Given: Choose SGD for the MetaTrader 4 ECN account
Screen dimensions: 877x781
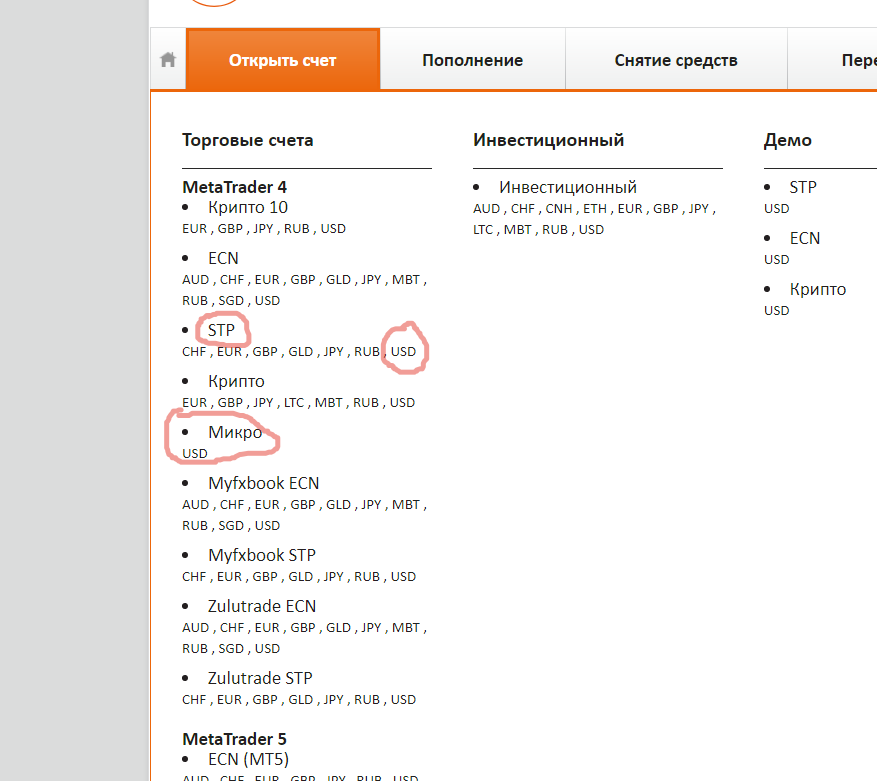Looking at the screenshot, I should 231,301.
